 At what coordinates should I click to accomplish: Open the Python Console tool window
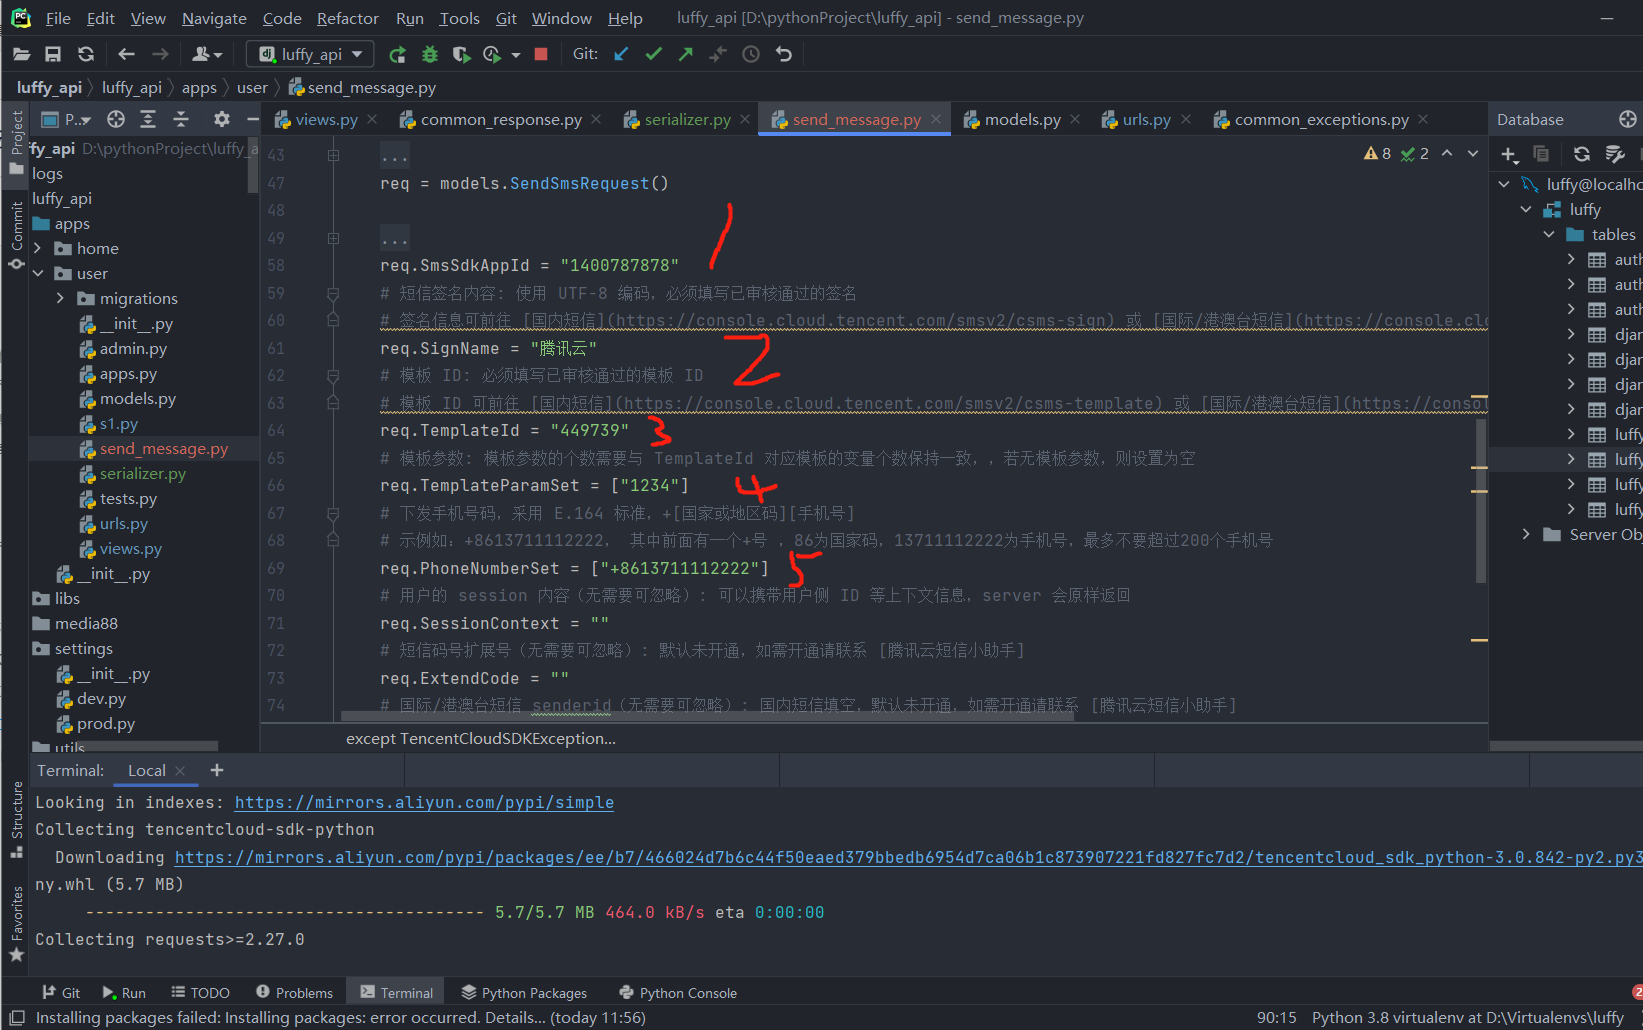coord(678,993)
